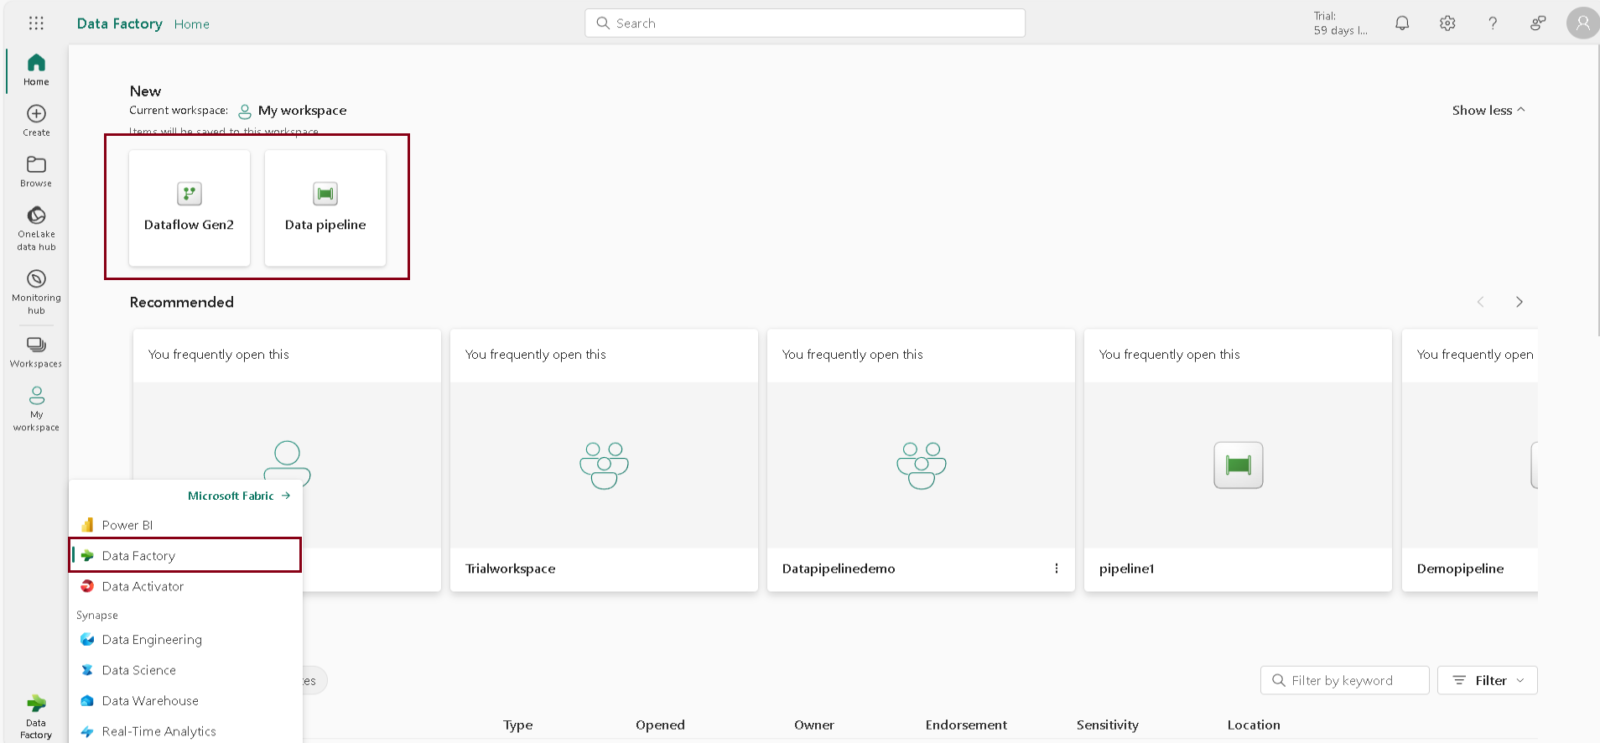This screenshot has width=1600, height=743.
Task: Open user account avatar
Action: coord(1583,23)
